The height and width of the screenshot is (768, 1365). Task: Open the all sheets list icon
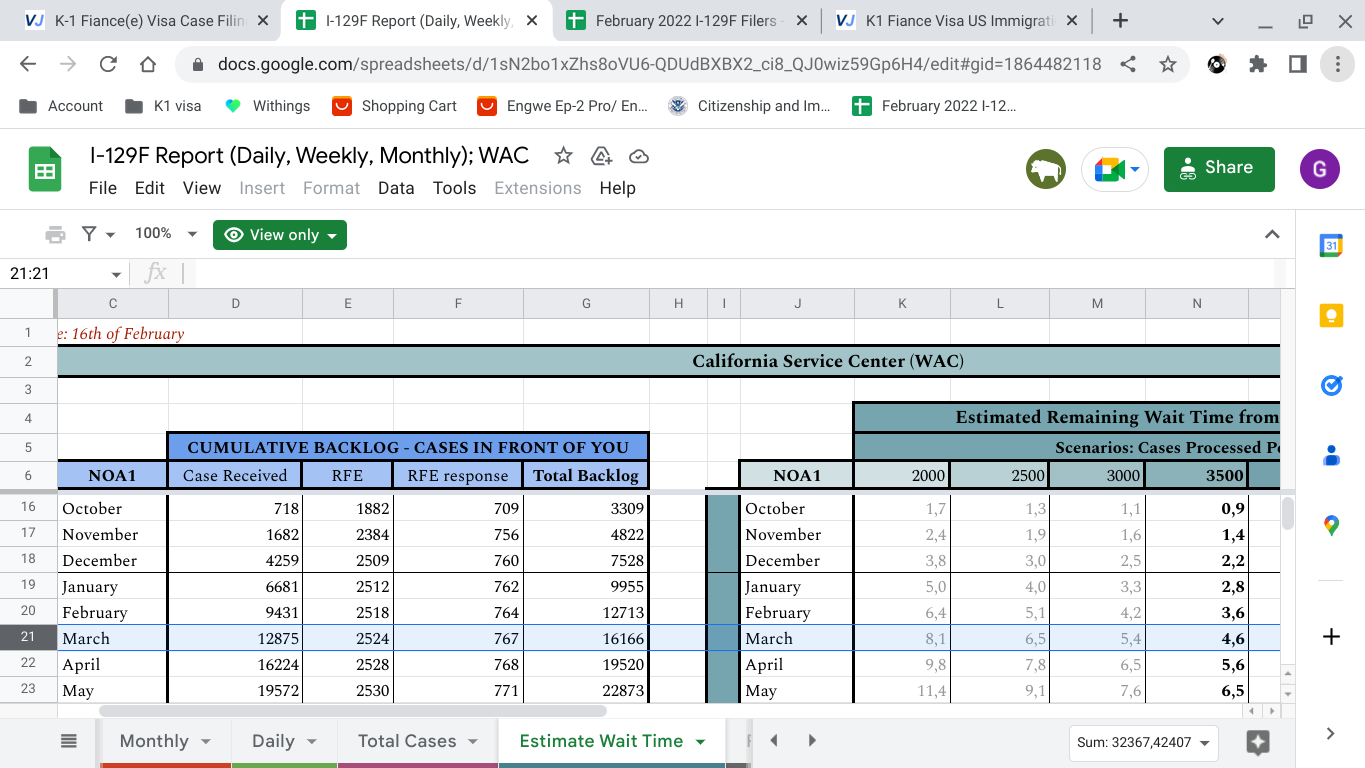click(x=69, y=741)
